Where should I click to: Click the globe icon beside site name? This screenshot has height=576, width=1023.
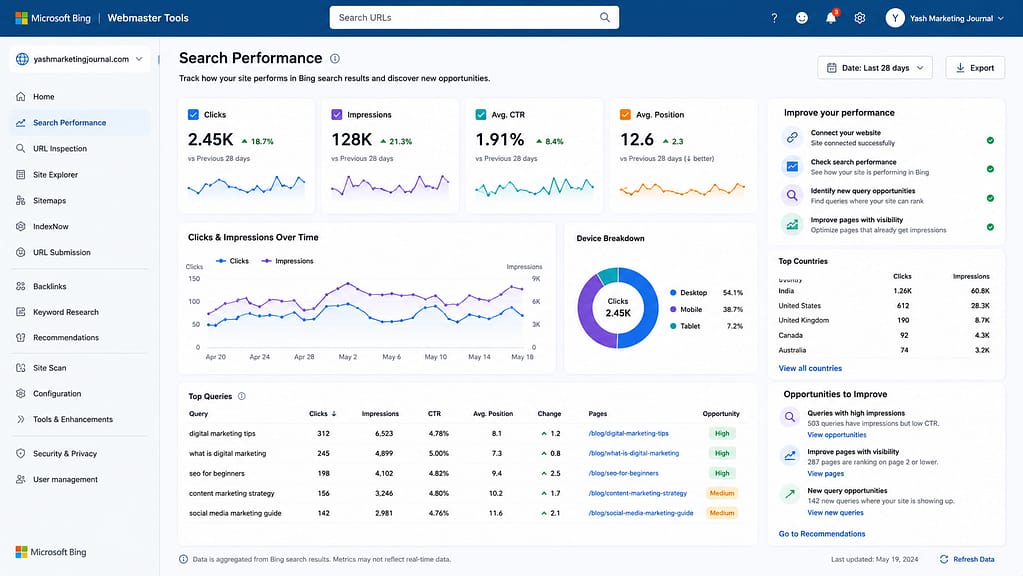[22, 59]
